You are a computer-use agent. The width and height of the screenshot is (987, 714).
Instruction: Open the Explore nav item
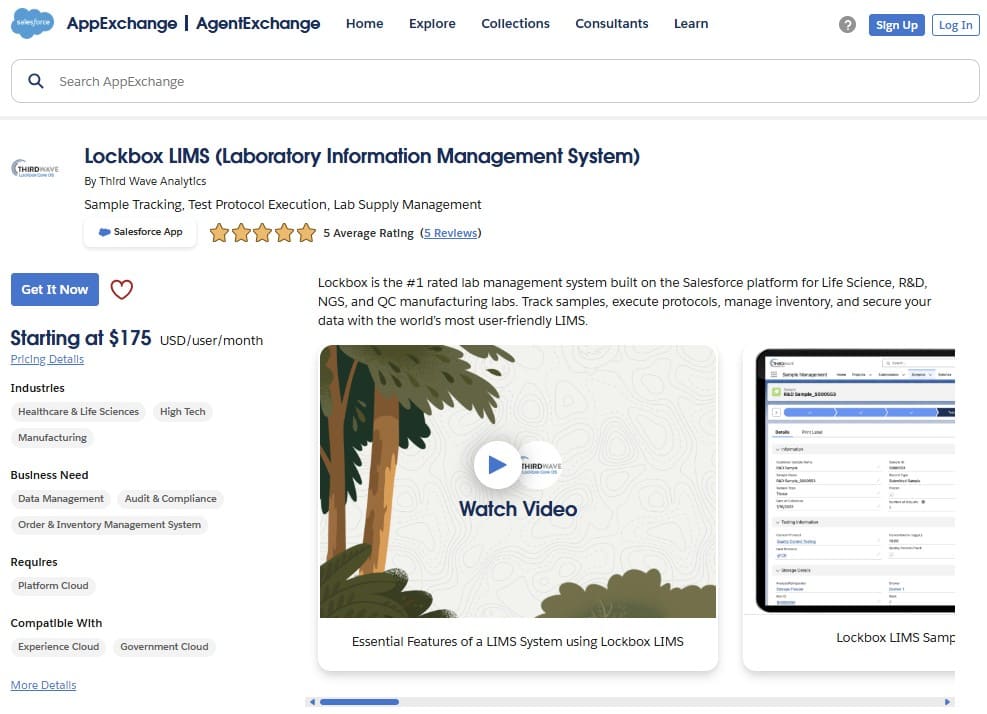point(432,23)
